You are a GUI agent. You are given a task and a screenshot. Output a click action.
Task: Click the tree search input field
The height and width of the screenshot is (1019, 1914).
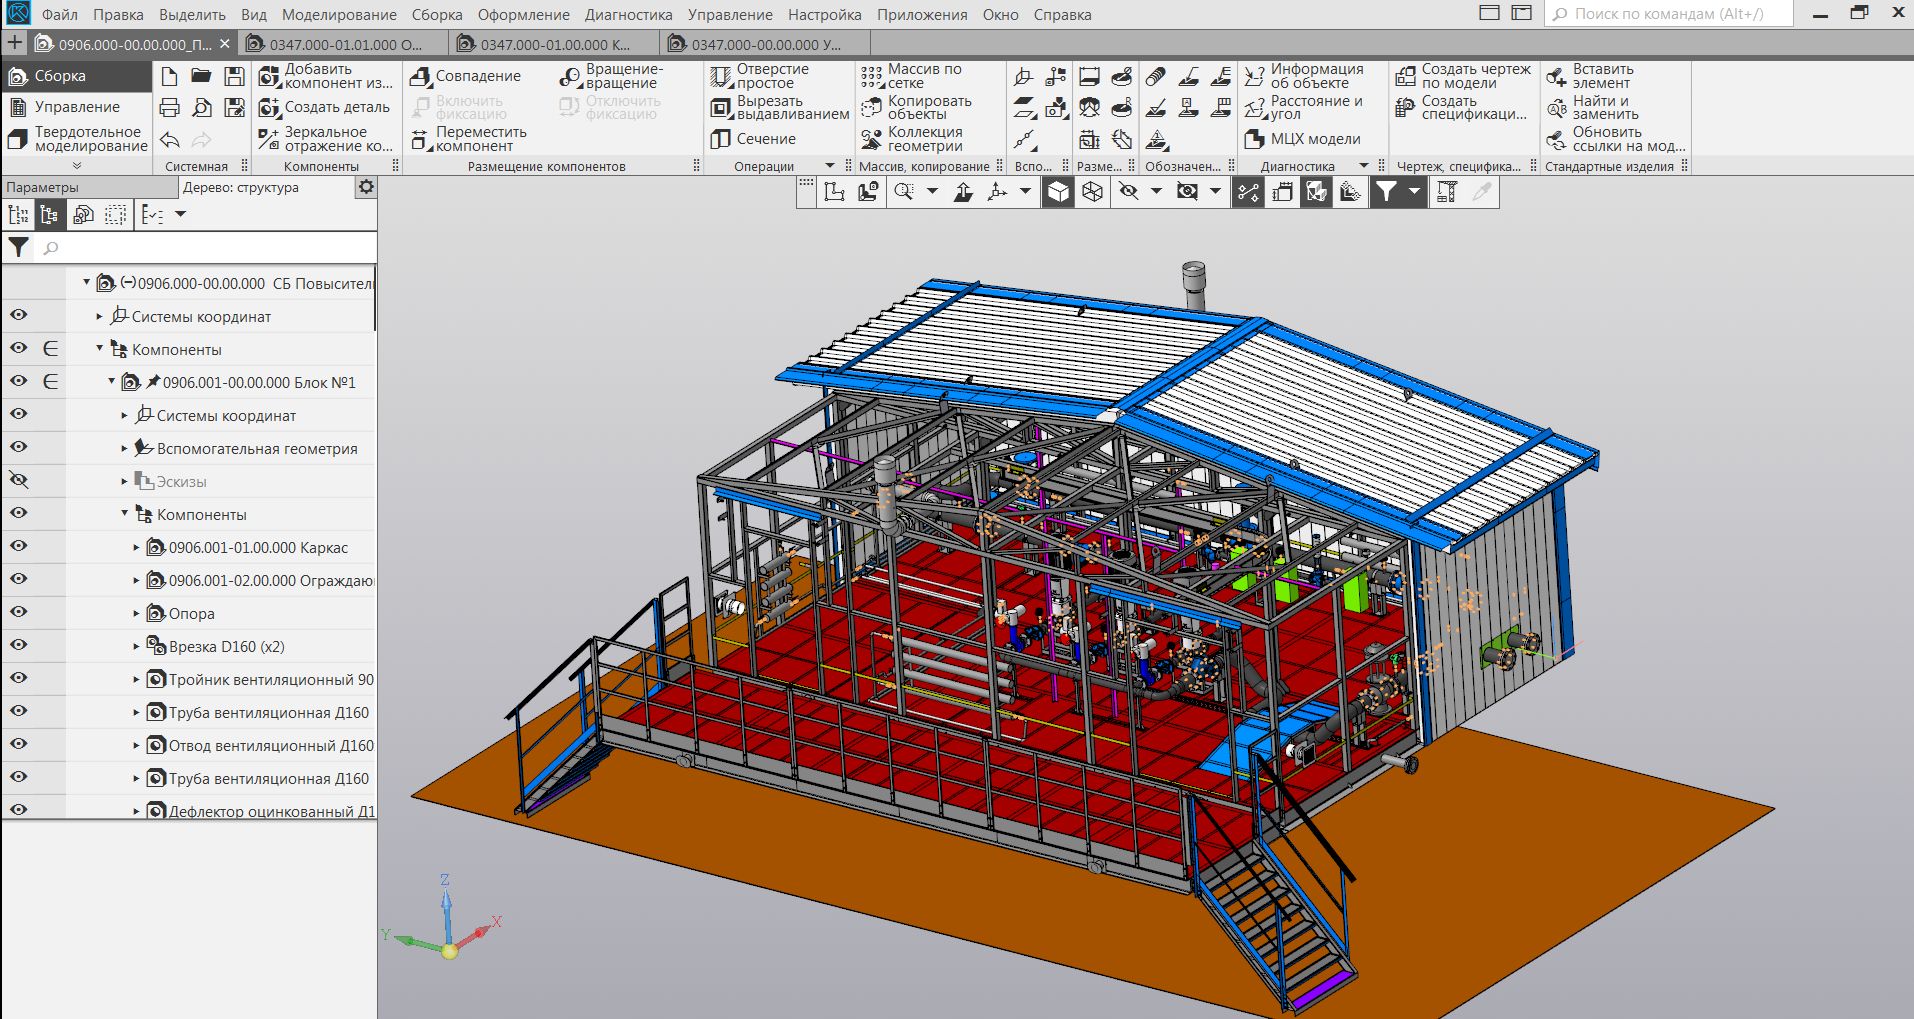[205, 247]
